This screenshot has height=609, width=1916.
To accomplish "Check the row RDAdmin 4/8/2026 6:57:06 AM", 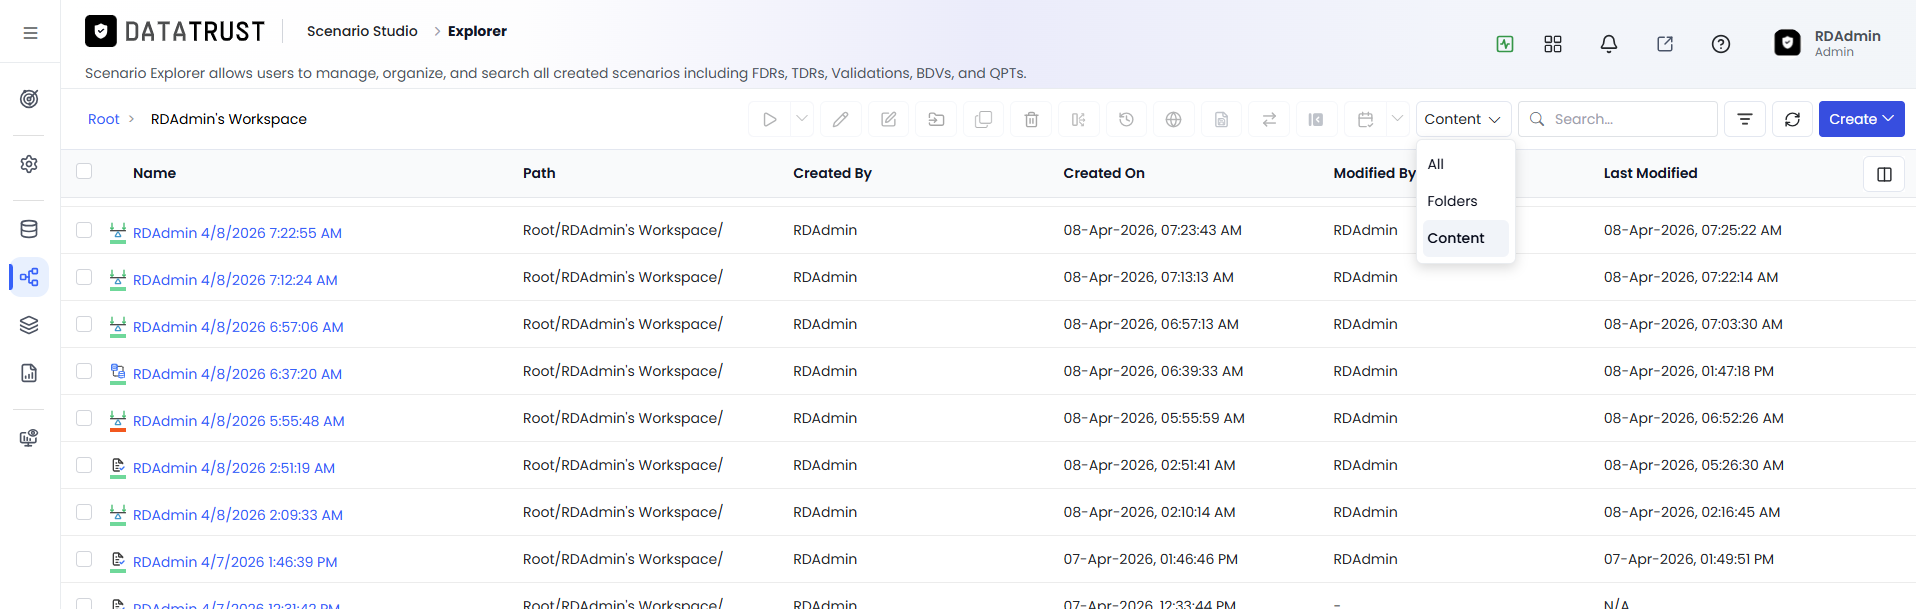I will tap(84, 324).
